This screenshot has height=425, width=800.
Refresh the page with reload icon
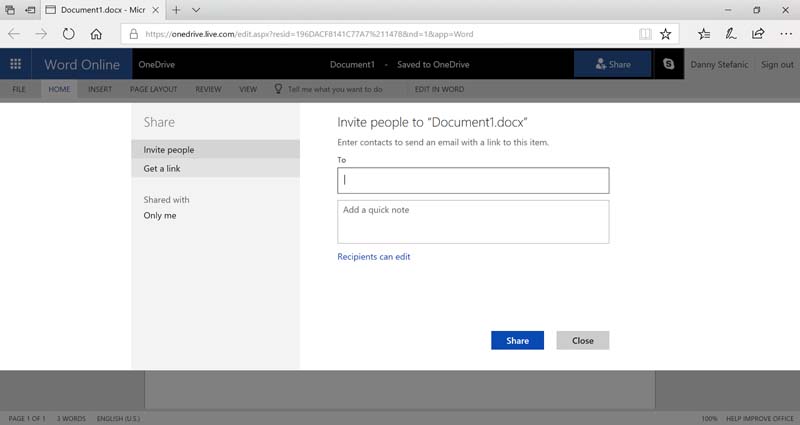68,34
